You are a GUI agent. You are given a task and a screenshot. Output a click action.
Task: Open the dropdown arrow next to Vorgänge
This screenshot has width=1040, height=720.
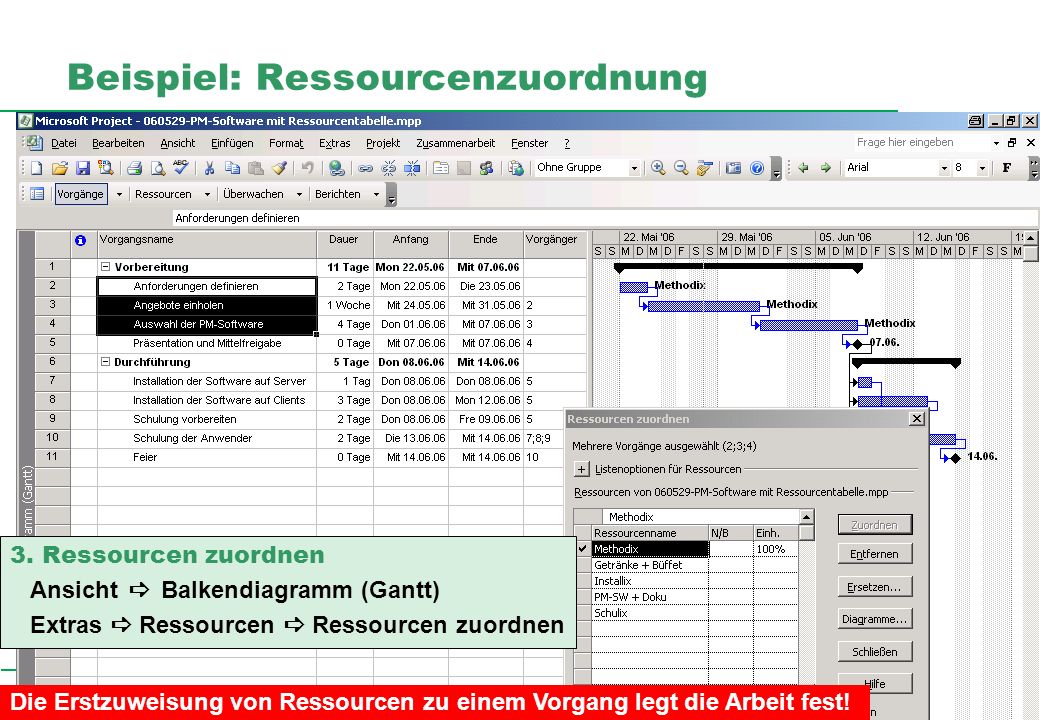[119, 194]
